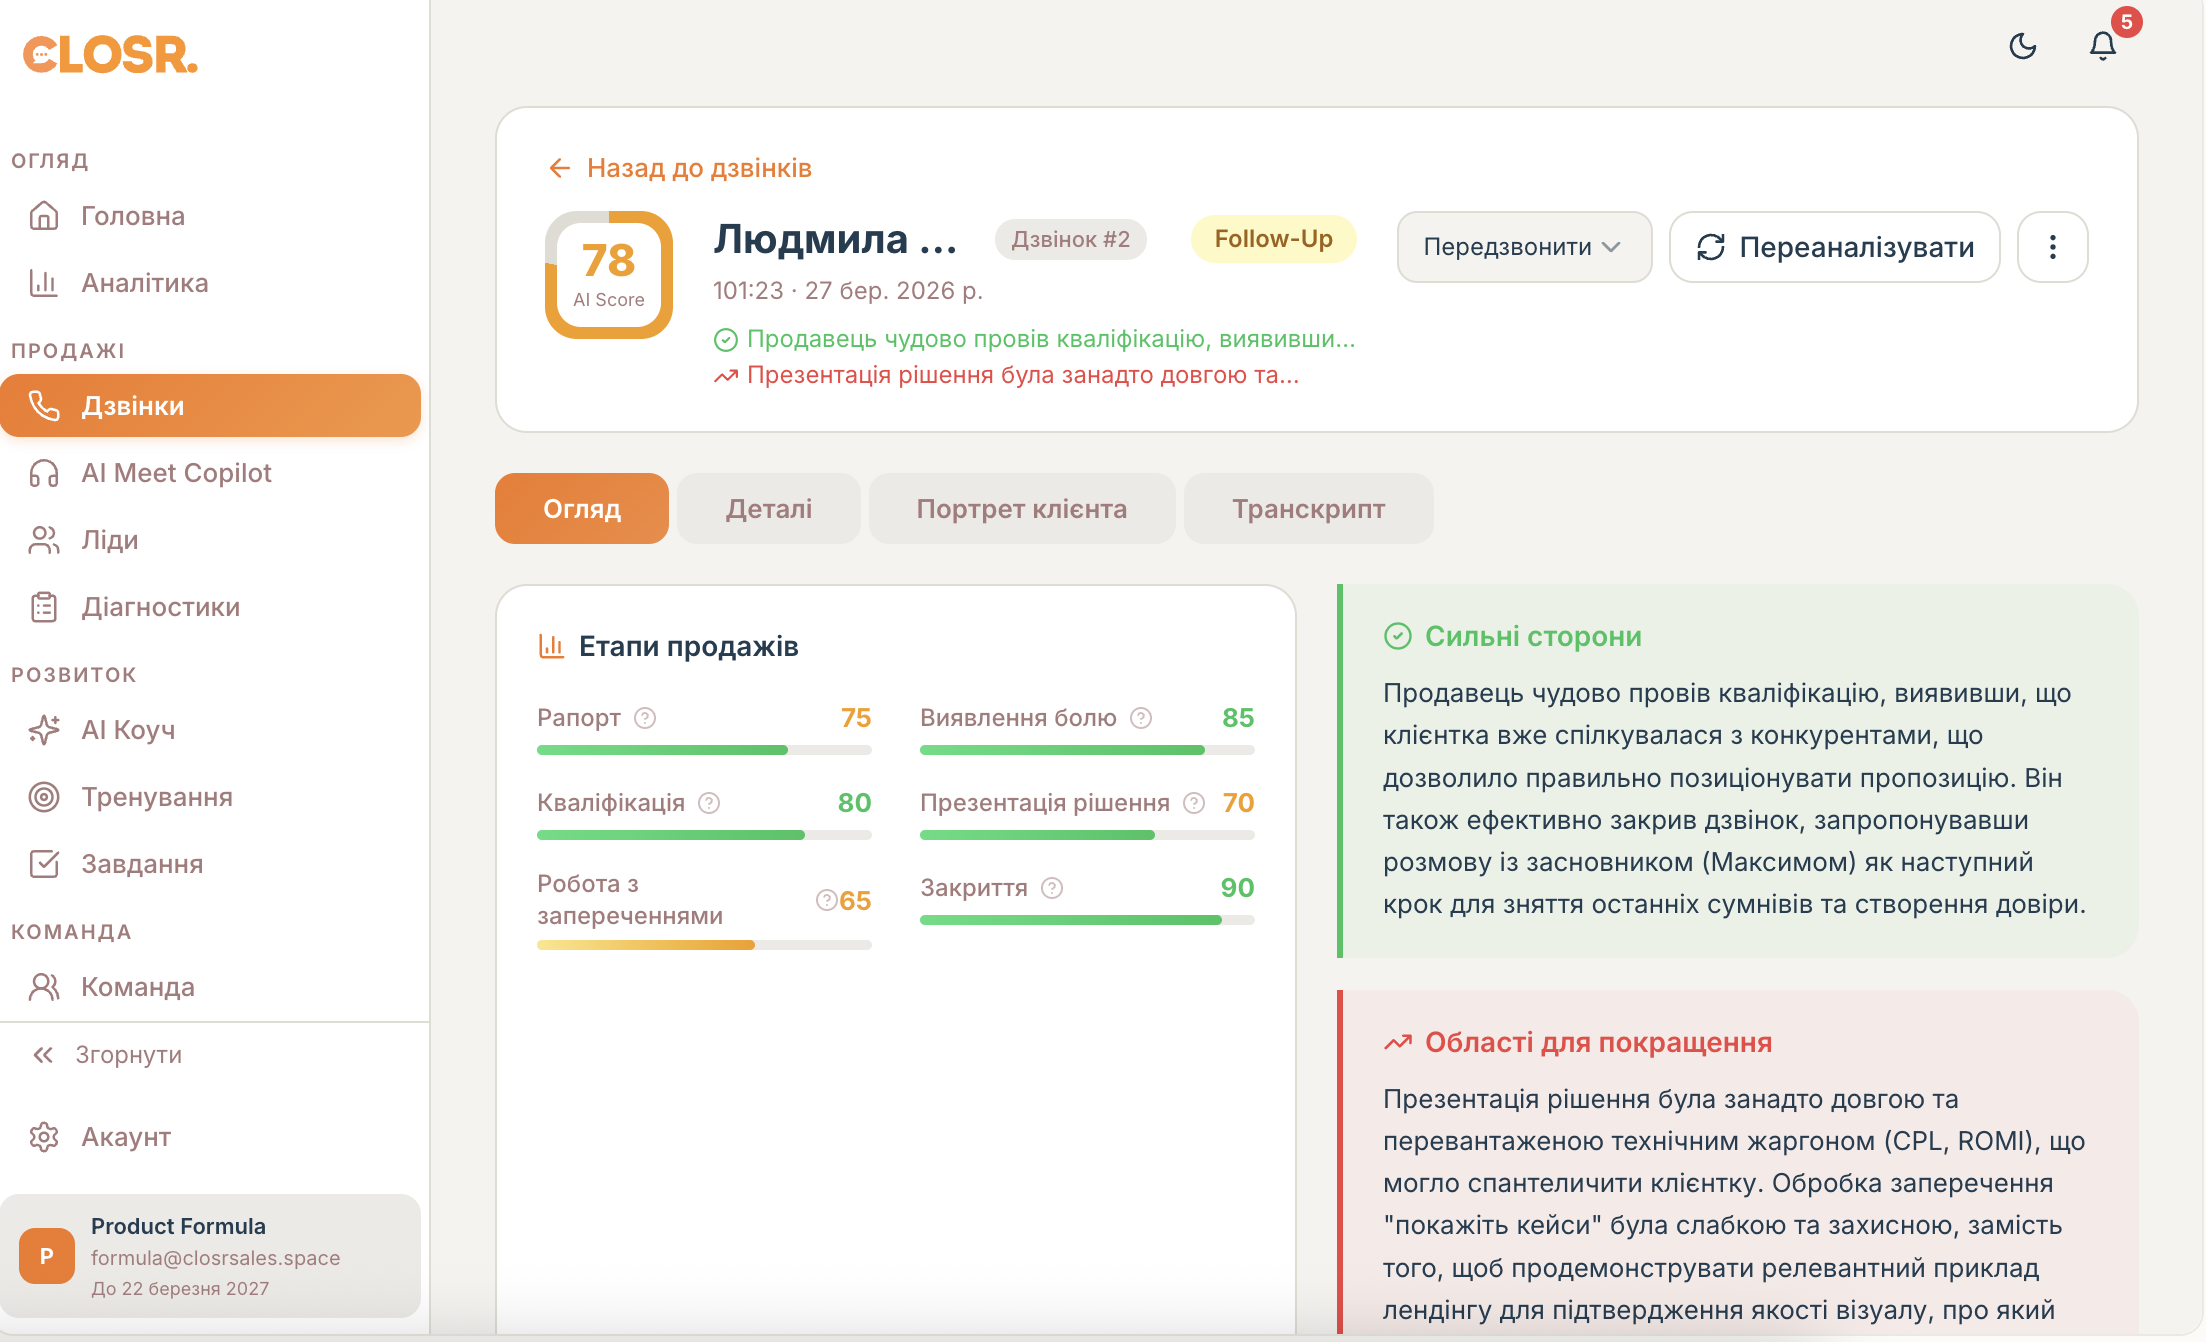Open notifications bell with badge
This screenshot has width=2206, height=1342.
click(x=2102, y=46)
